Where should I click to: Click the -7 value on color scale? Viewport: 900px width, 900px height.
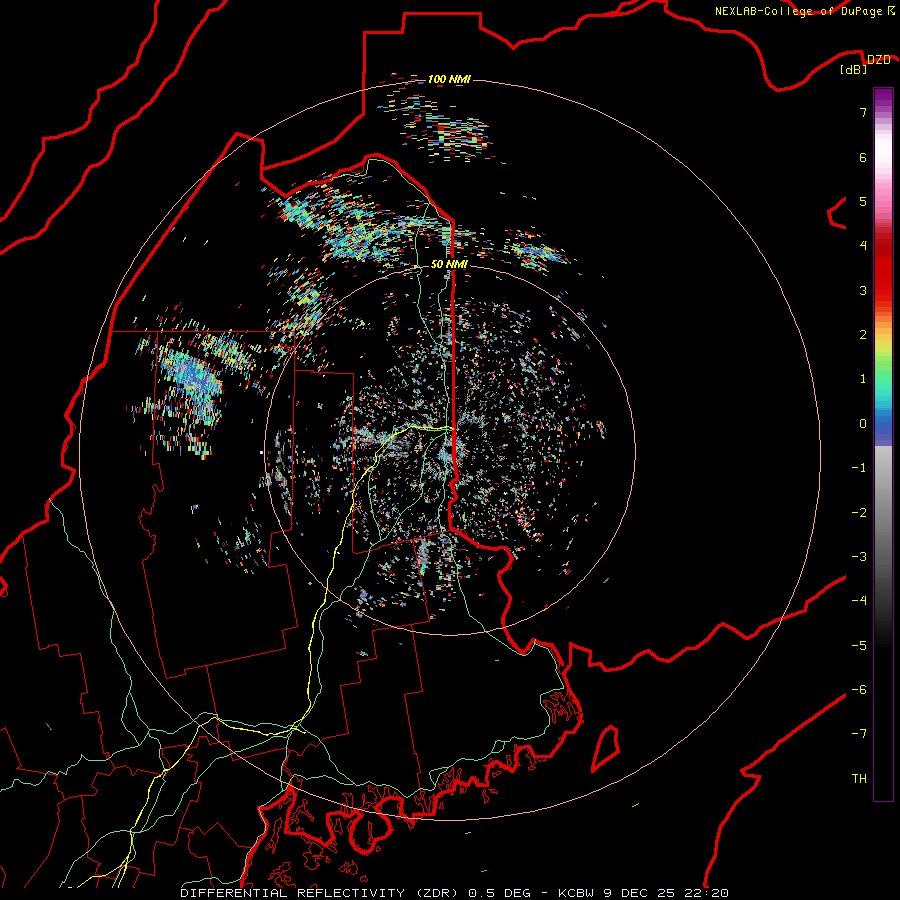(x=859, y=734)
